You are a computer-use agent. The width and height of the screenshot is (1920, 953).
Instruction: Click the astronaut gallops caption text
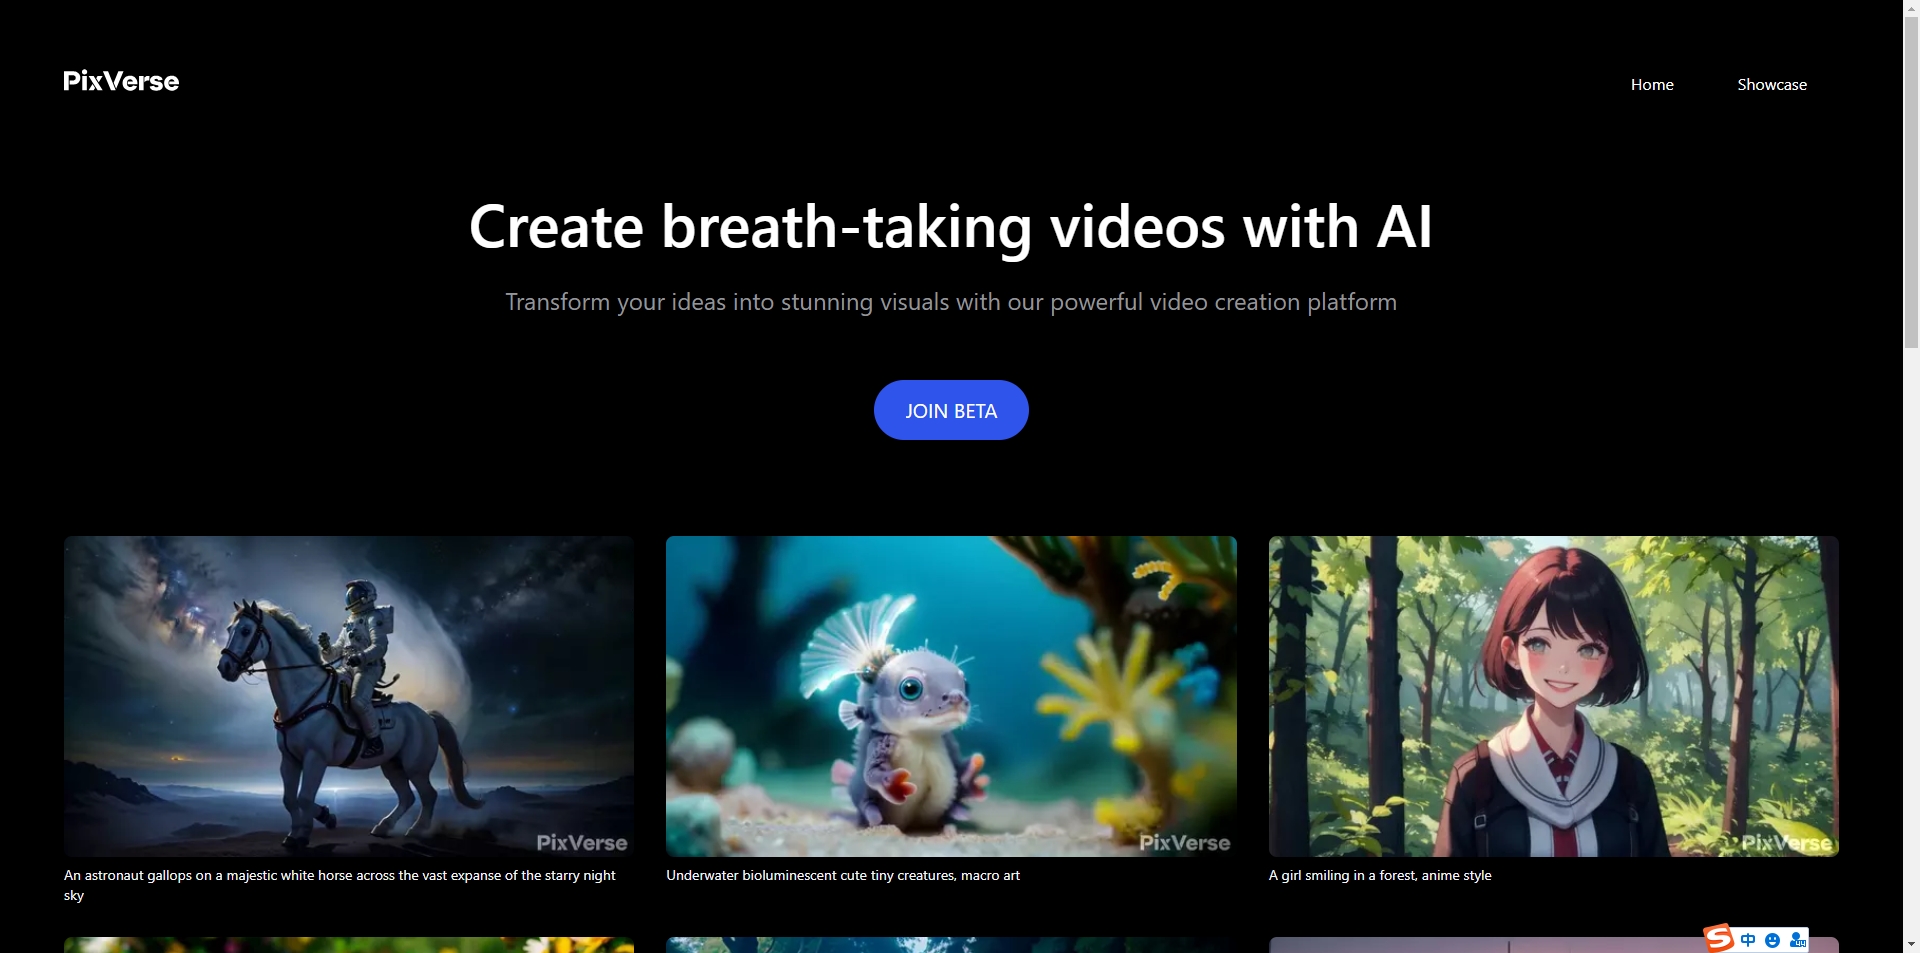point(340,876)
